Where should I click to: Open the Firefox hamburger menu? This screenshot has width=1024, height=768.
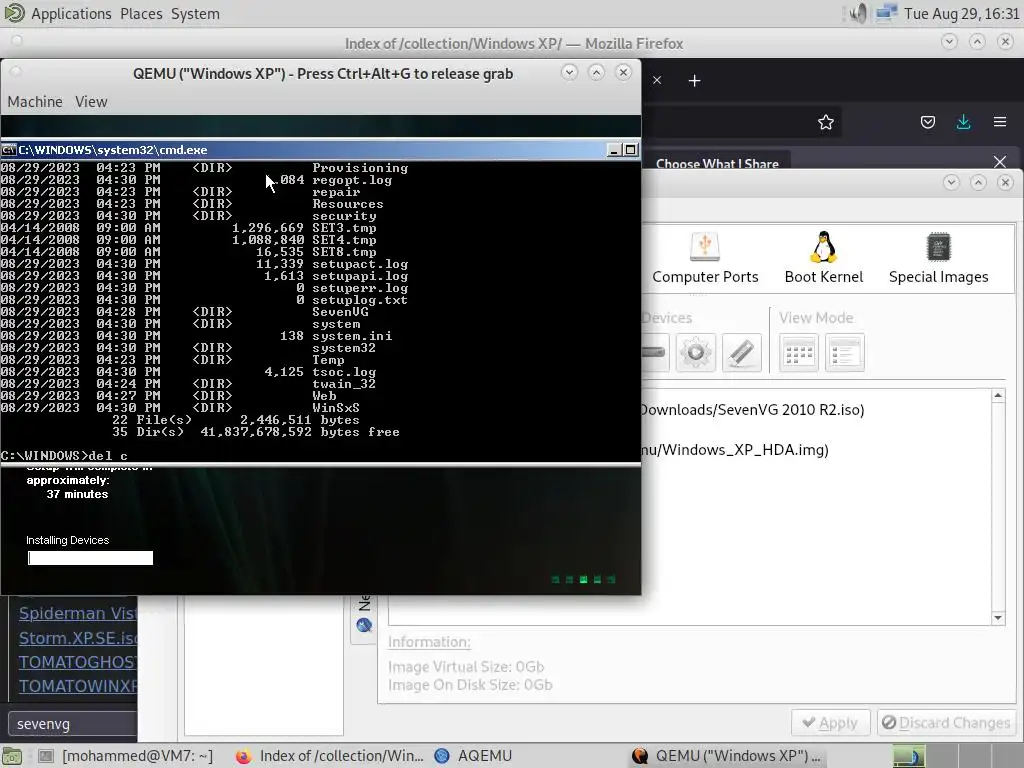click(x=999, y=122)
